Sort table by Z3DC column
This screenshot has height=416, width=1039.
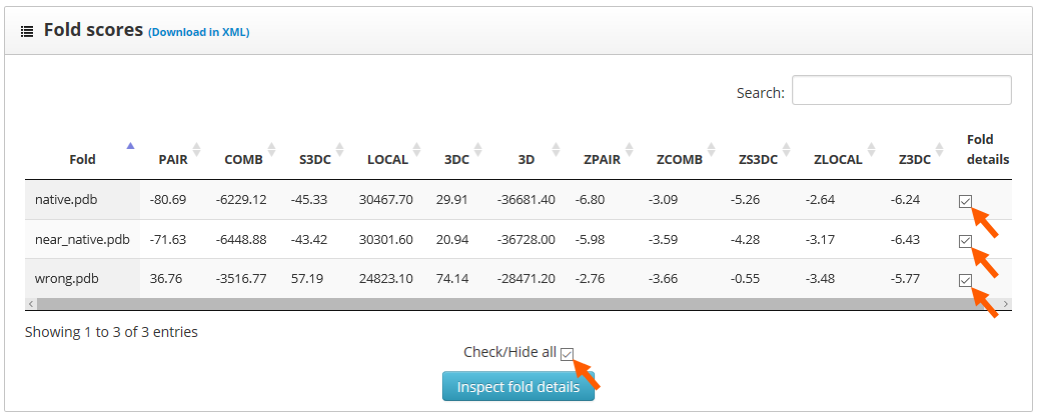[x=914, y=159]
